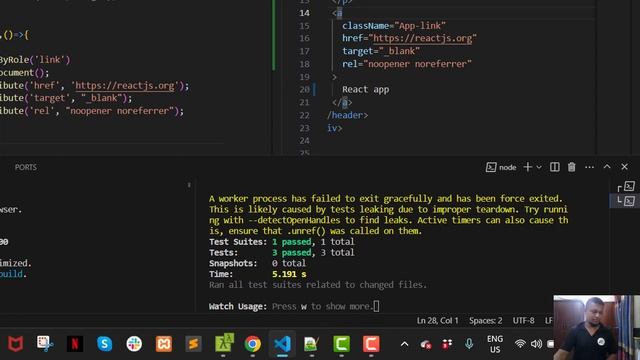Kill terminal with the trash icon
The image size is (640, 360).
571,167
